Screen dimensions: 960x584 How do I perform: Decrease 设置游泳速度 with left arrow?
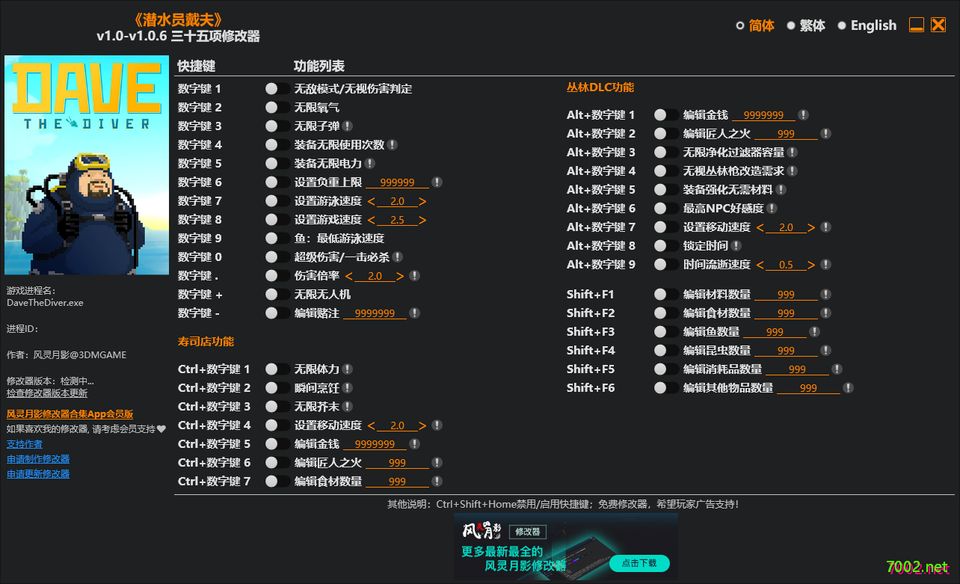(x=371, y=201)
